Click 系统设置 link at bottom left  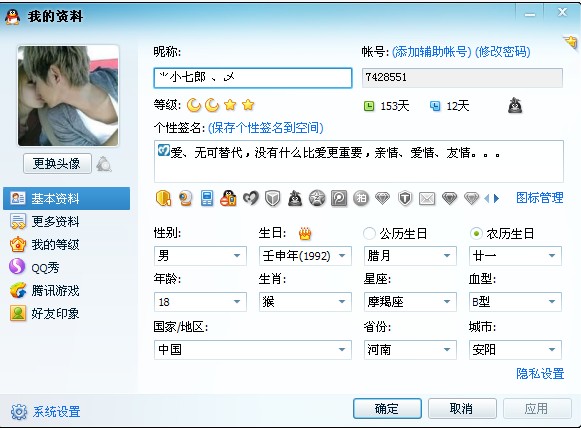point(56,411)
